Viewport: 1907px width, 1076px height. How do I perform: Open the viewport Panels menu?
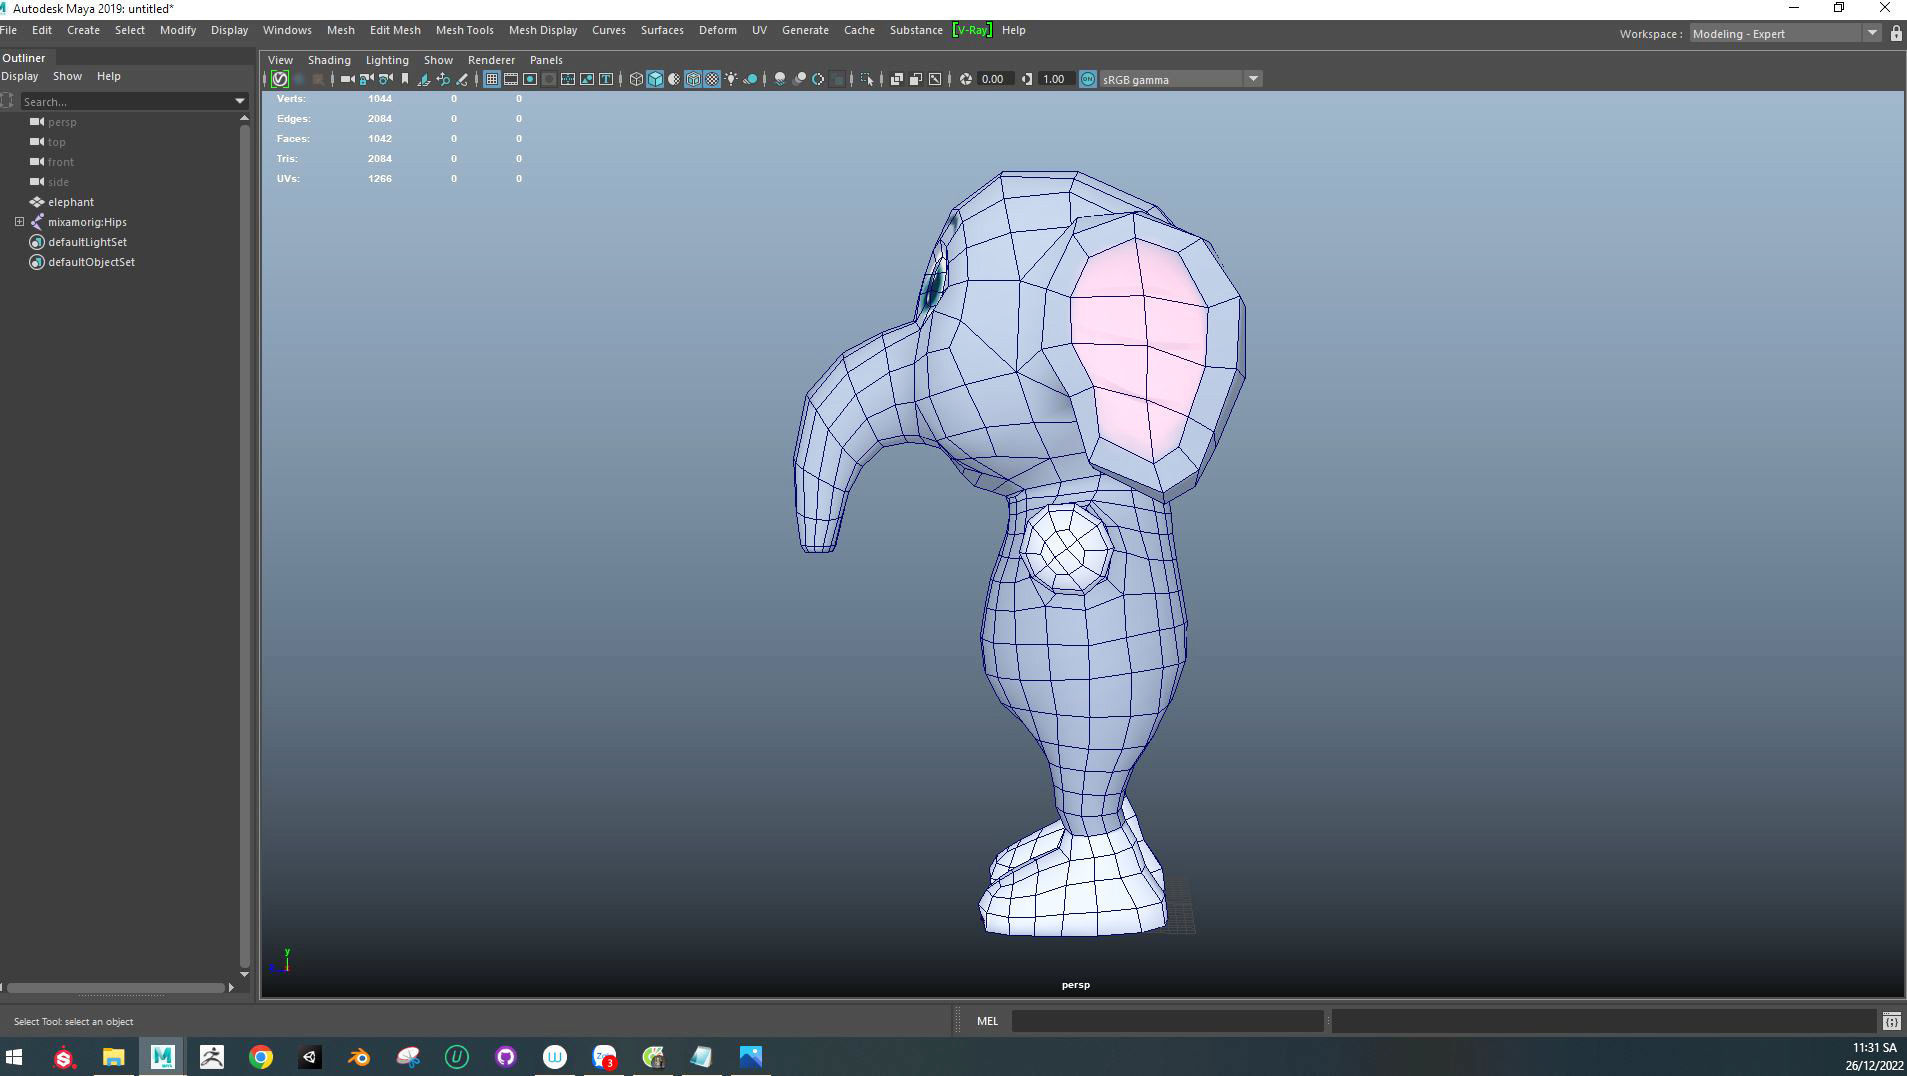coord(546,60)
